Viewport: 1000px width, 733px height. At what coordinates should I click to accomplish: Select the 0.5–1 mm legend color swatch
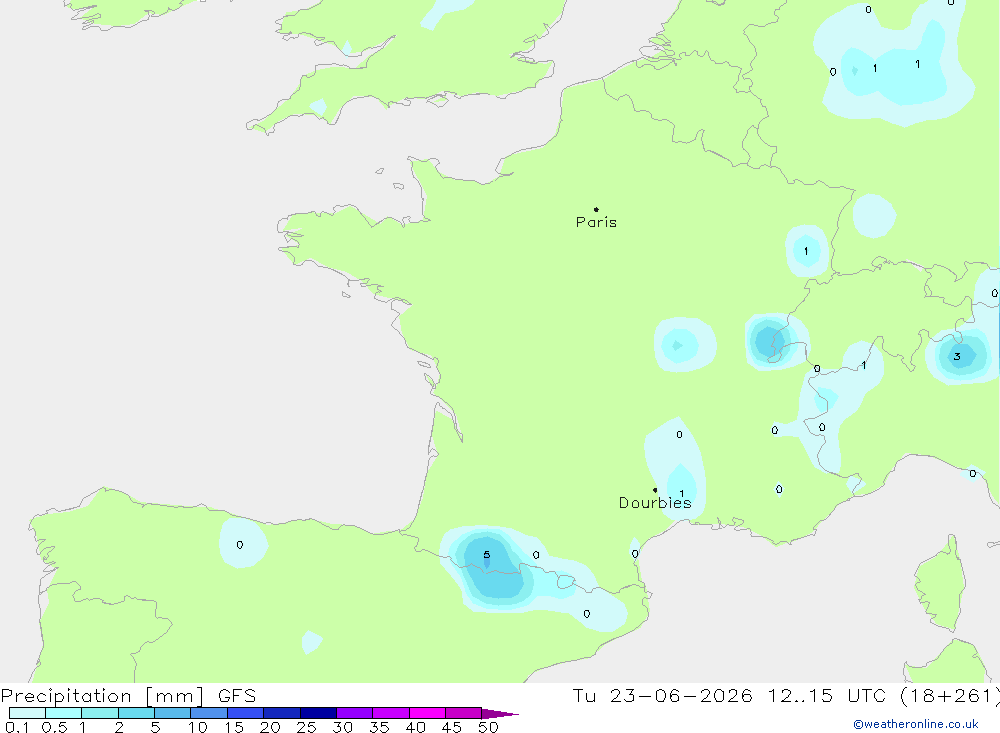(64, 713)
